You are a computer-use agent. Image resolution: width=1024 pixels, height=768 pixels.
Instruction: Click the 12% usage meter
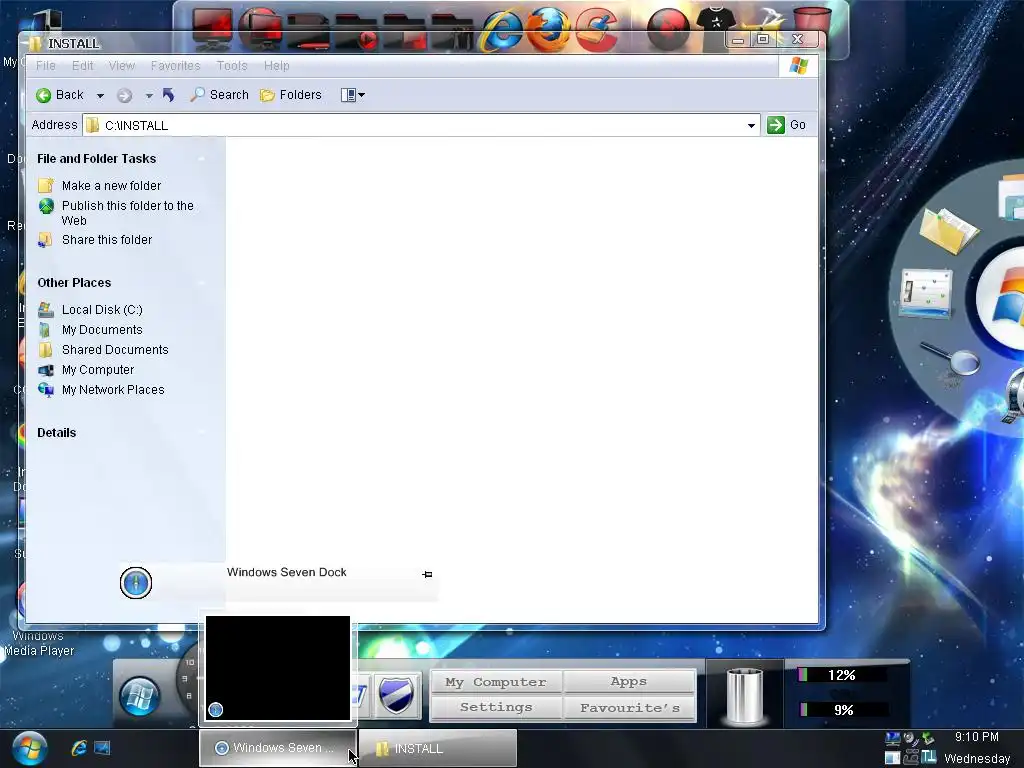(842, 675)
